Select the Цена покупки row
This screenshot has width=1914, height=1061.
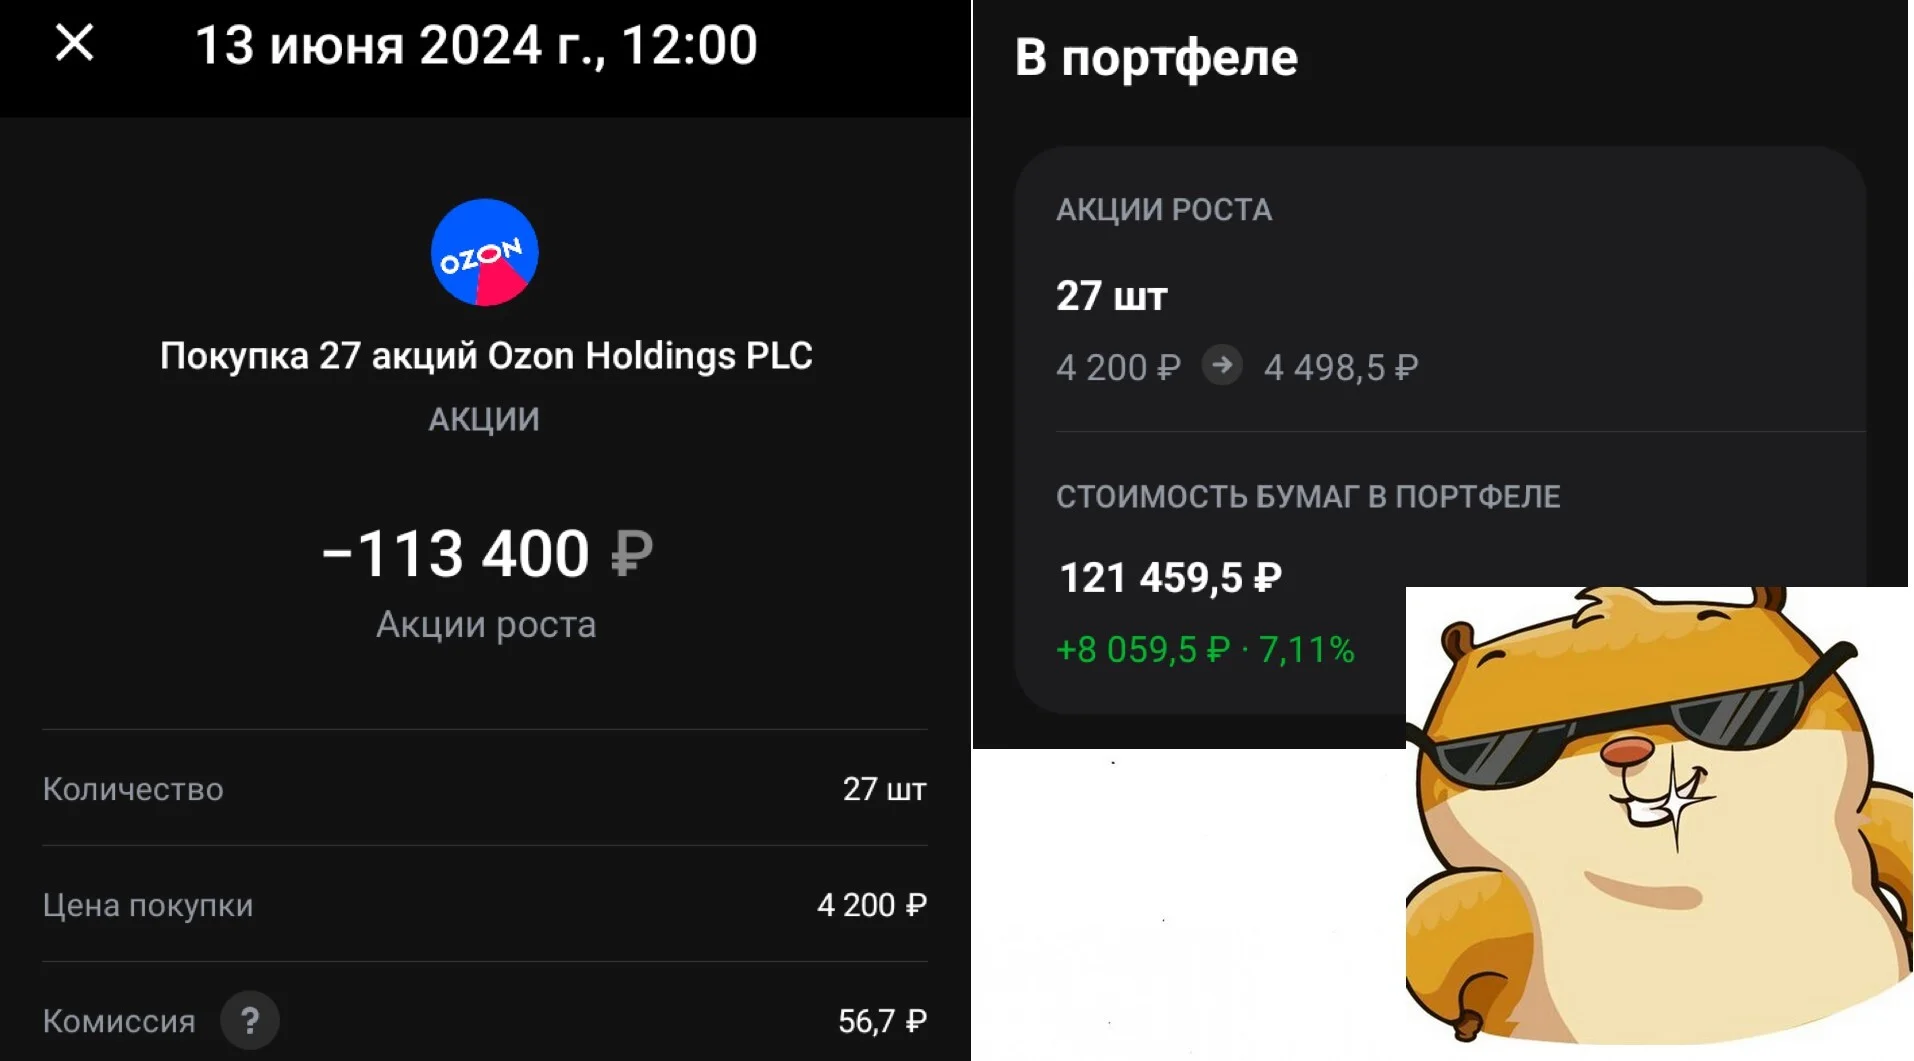(485, 905)
